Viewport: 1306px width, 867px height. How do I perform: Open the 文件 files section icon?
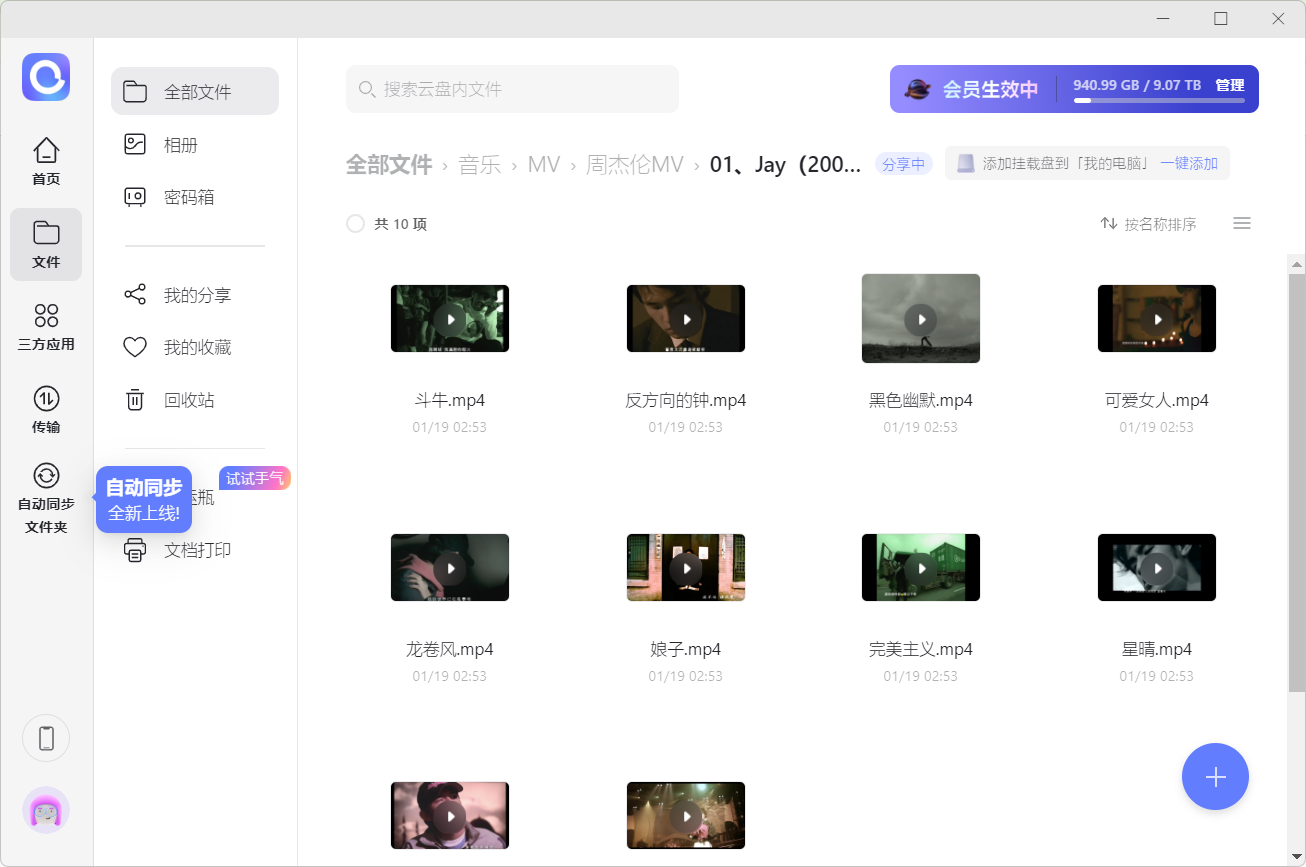(x=46, y=233)
